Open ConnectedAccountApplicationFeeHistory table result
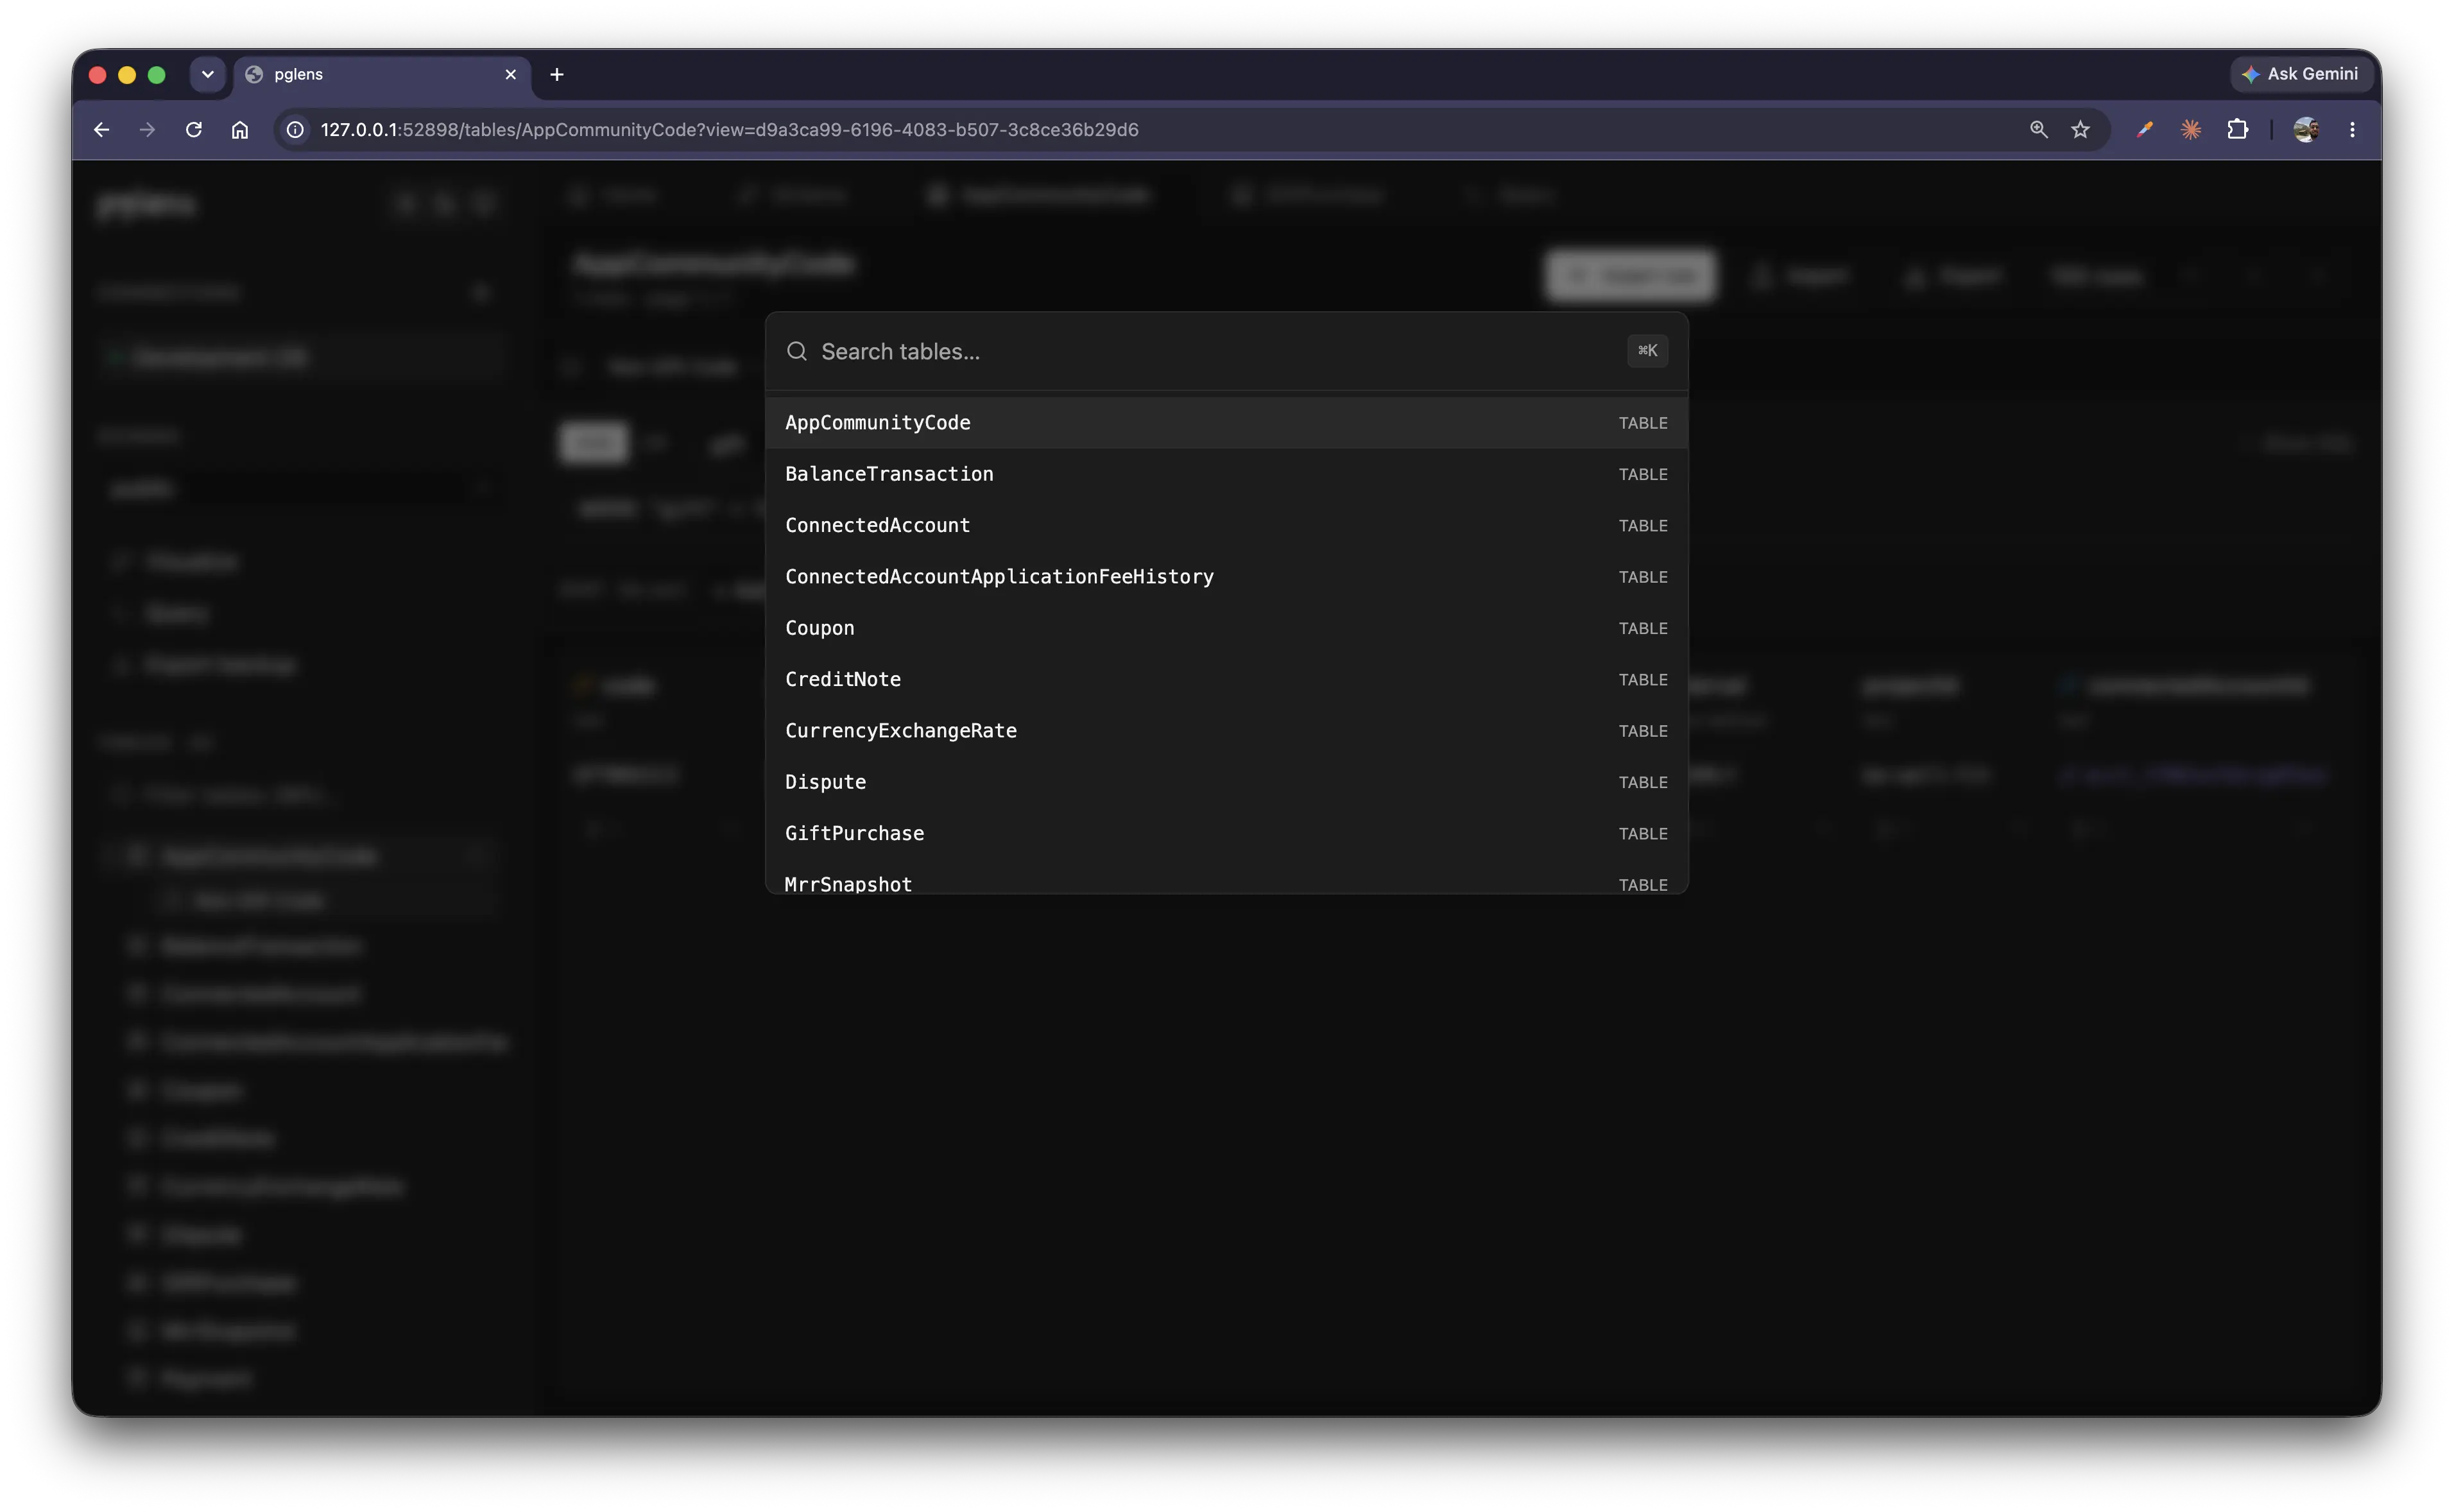 click(x=1226, y=577)
